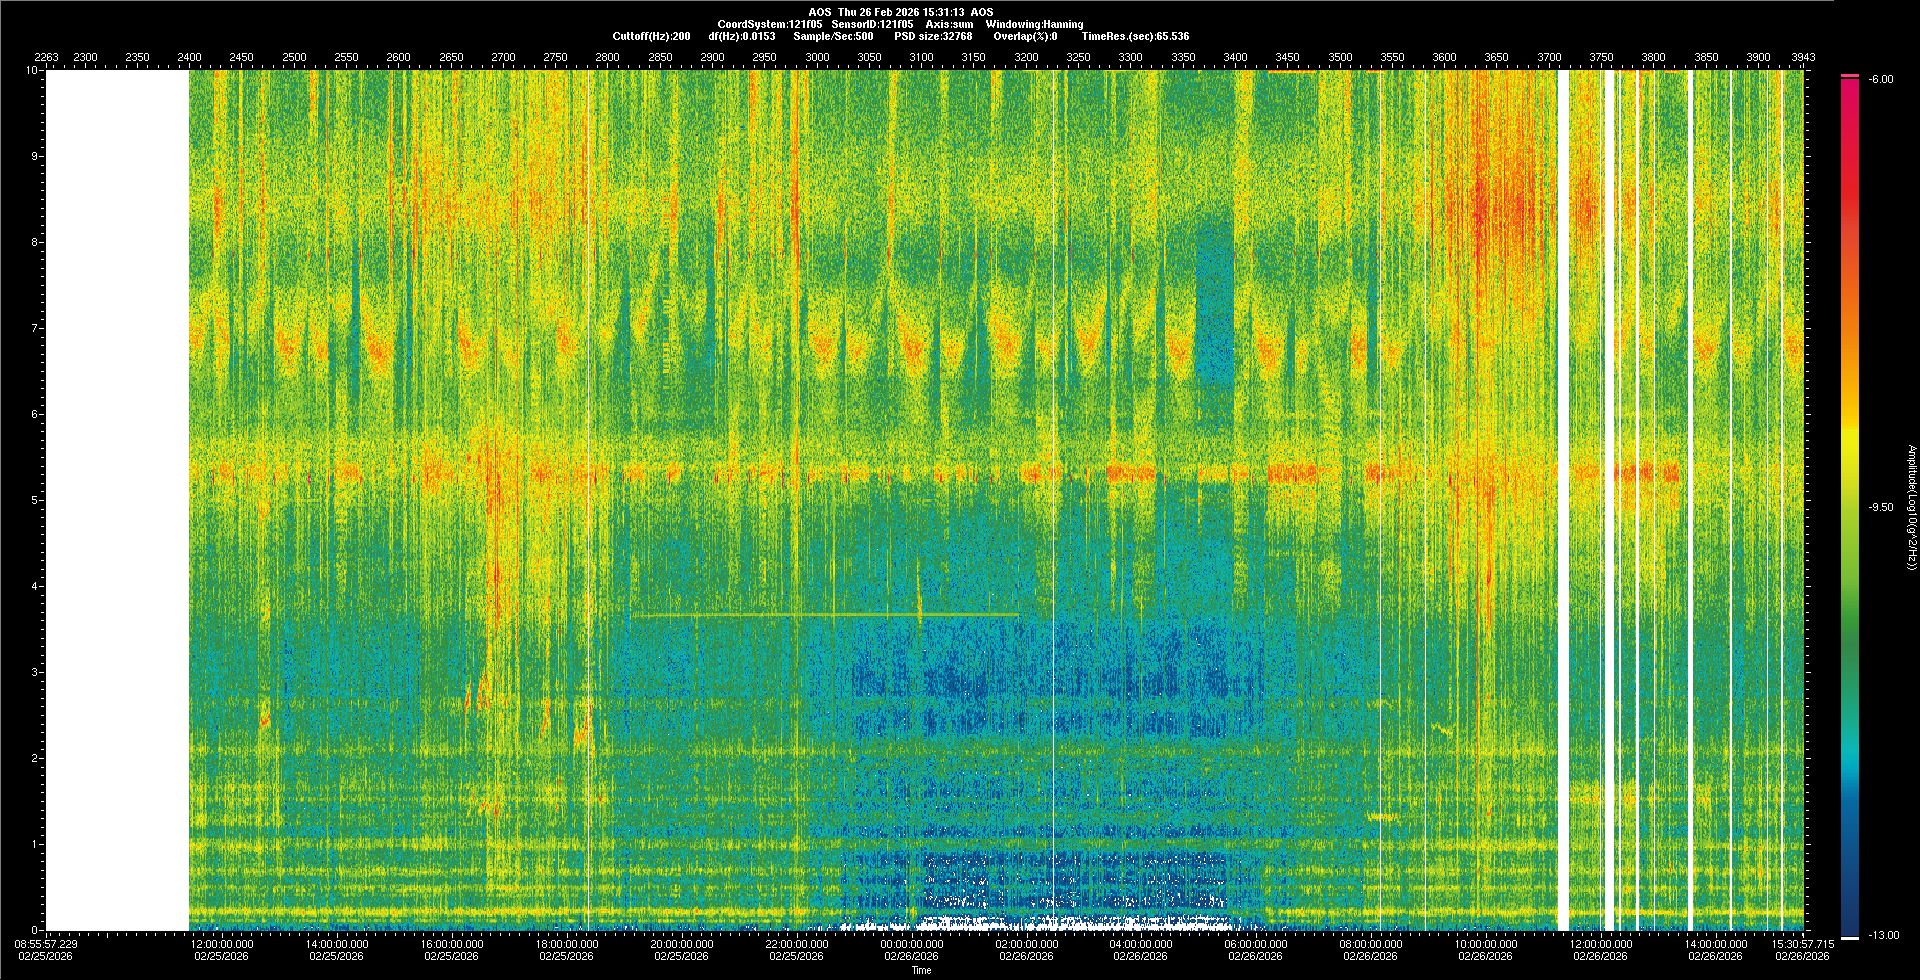Select the TimeRes.(sec):65.536 label
This screenshot has height=980, width=1920.
point(1135,36)
